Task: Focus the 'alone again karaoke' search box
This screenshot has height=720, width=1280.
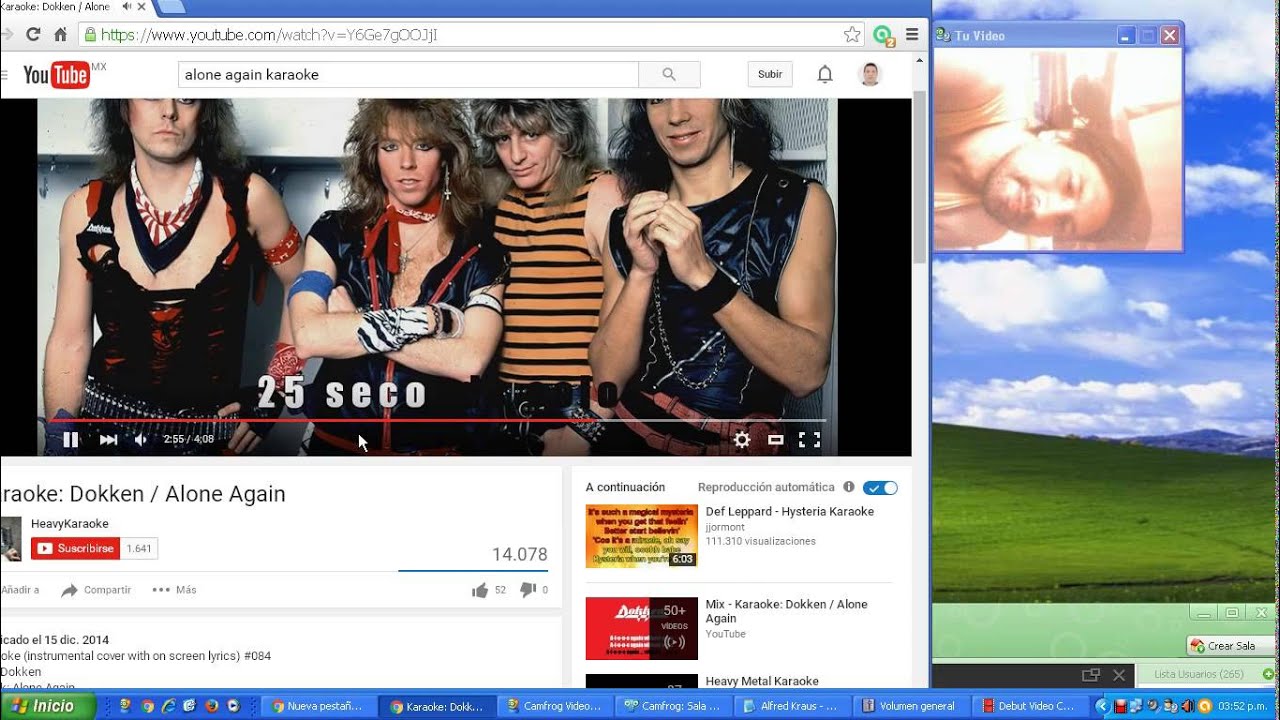Action: click(x=408, y=75)
